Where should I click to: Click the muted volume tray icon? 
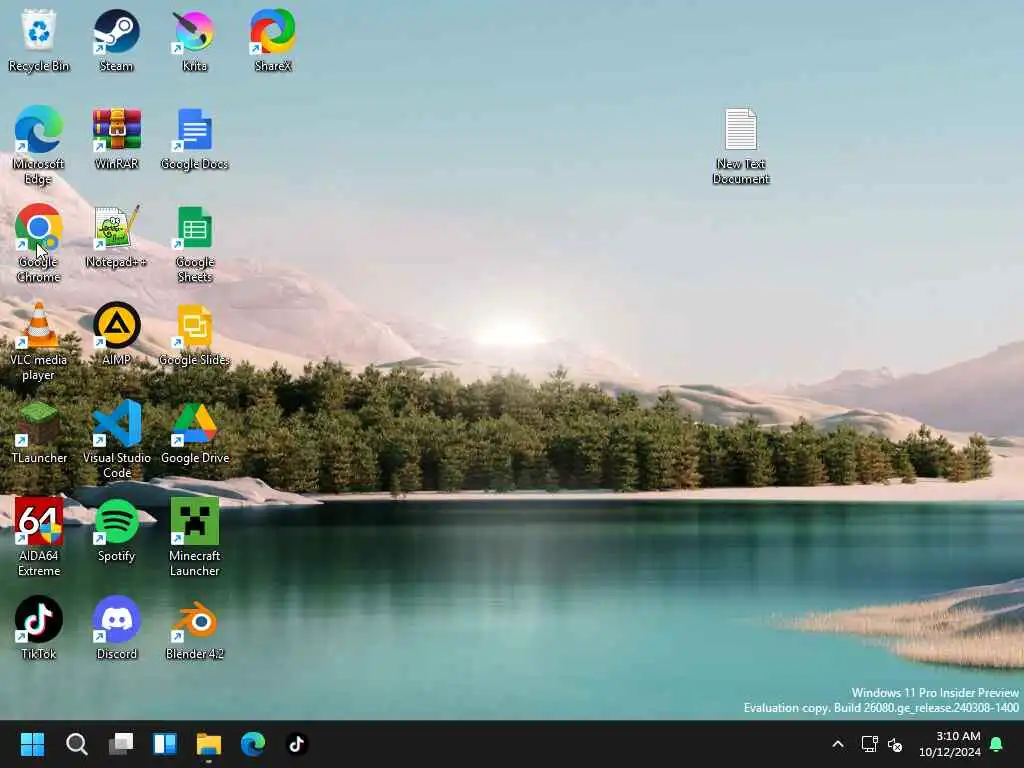[895, 744]
